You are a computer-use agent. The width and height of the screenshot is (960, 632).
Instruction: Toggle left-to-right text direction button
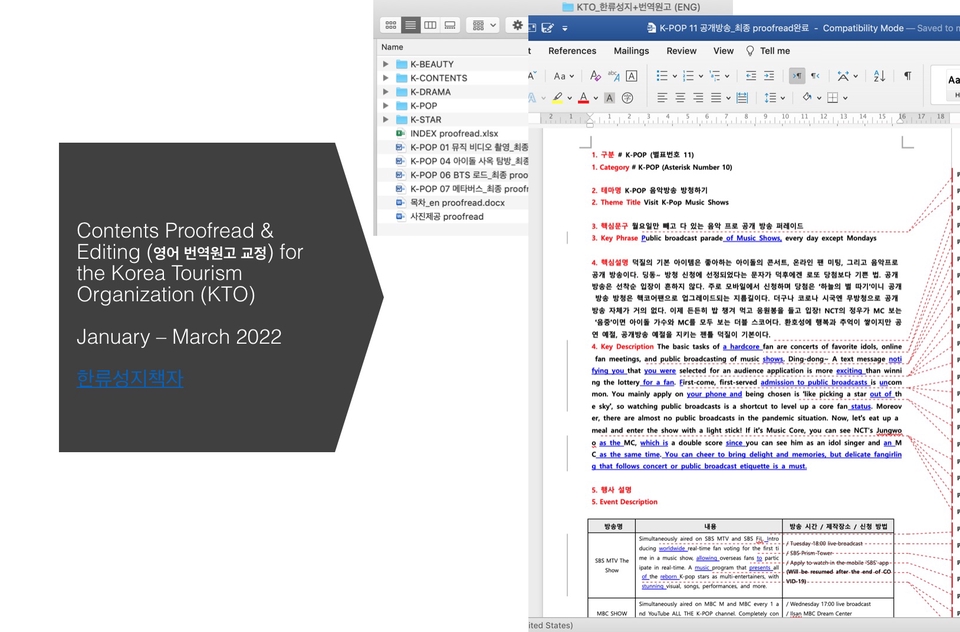(x=796, y=76)
